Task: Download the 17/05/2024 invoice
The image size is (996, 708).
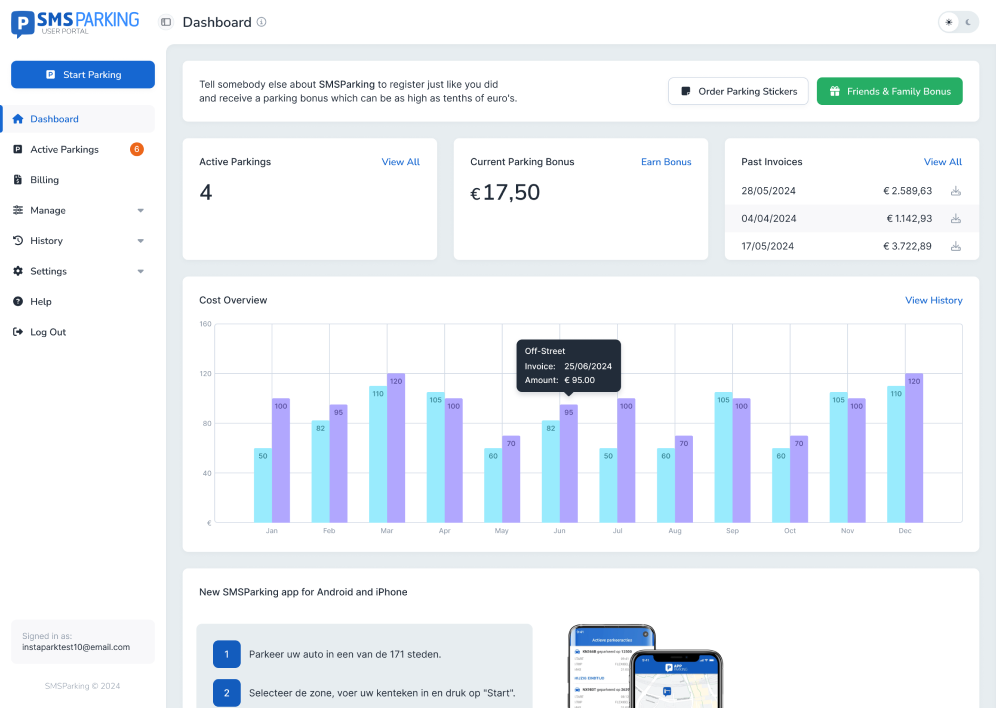Action: point(955,246)
